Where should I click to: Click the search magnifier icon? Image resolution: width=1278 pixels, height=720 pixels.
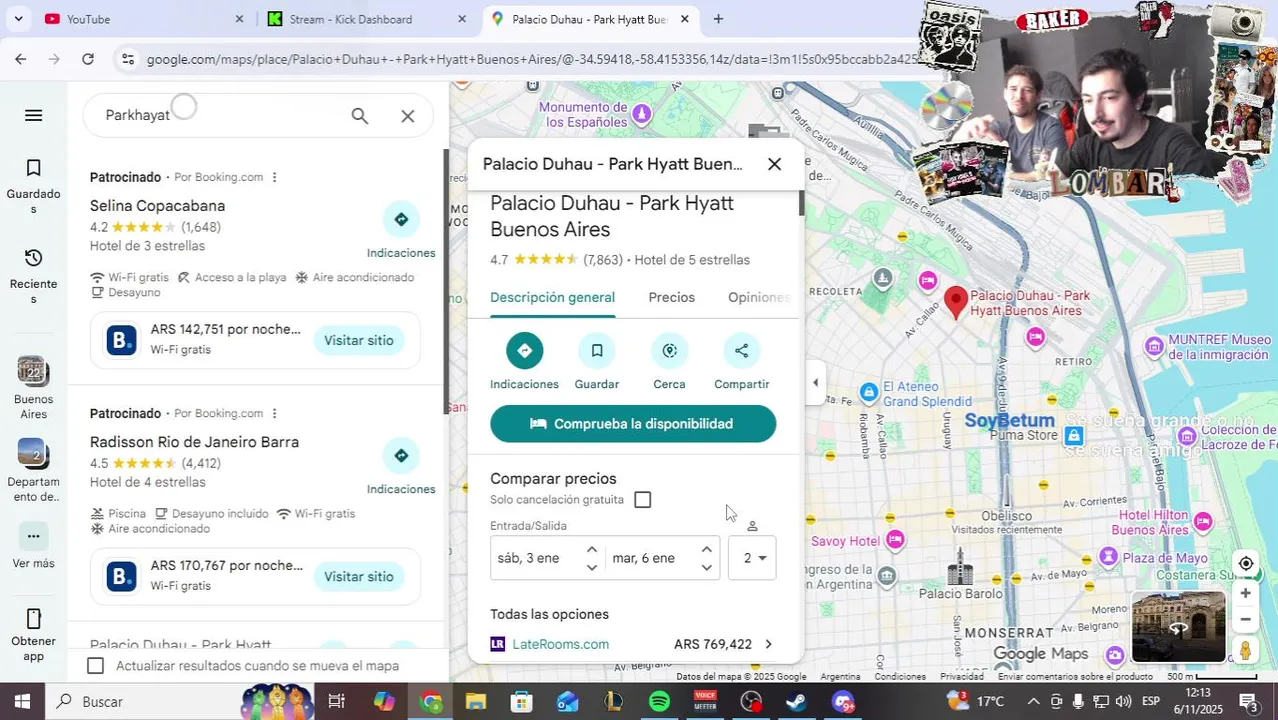[360, 116]
